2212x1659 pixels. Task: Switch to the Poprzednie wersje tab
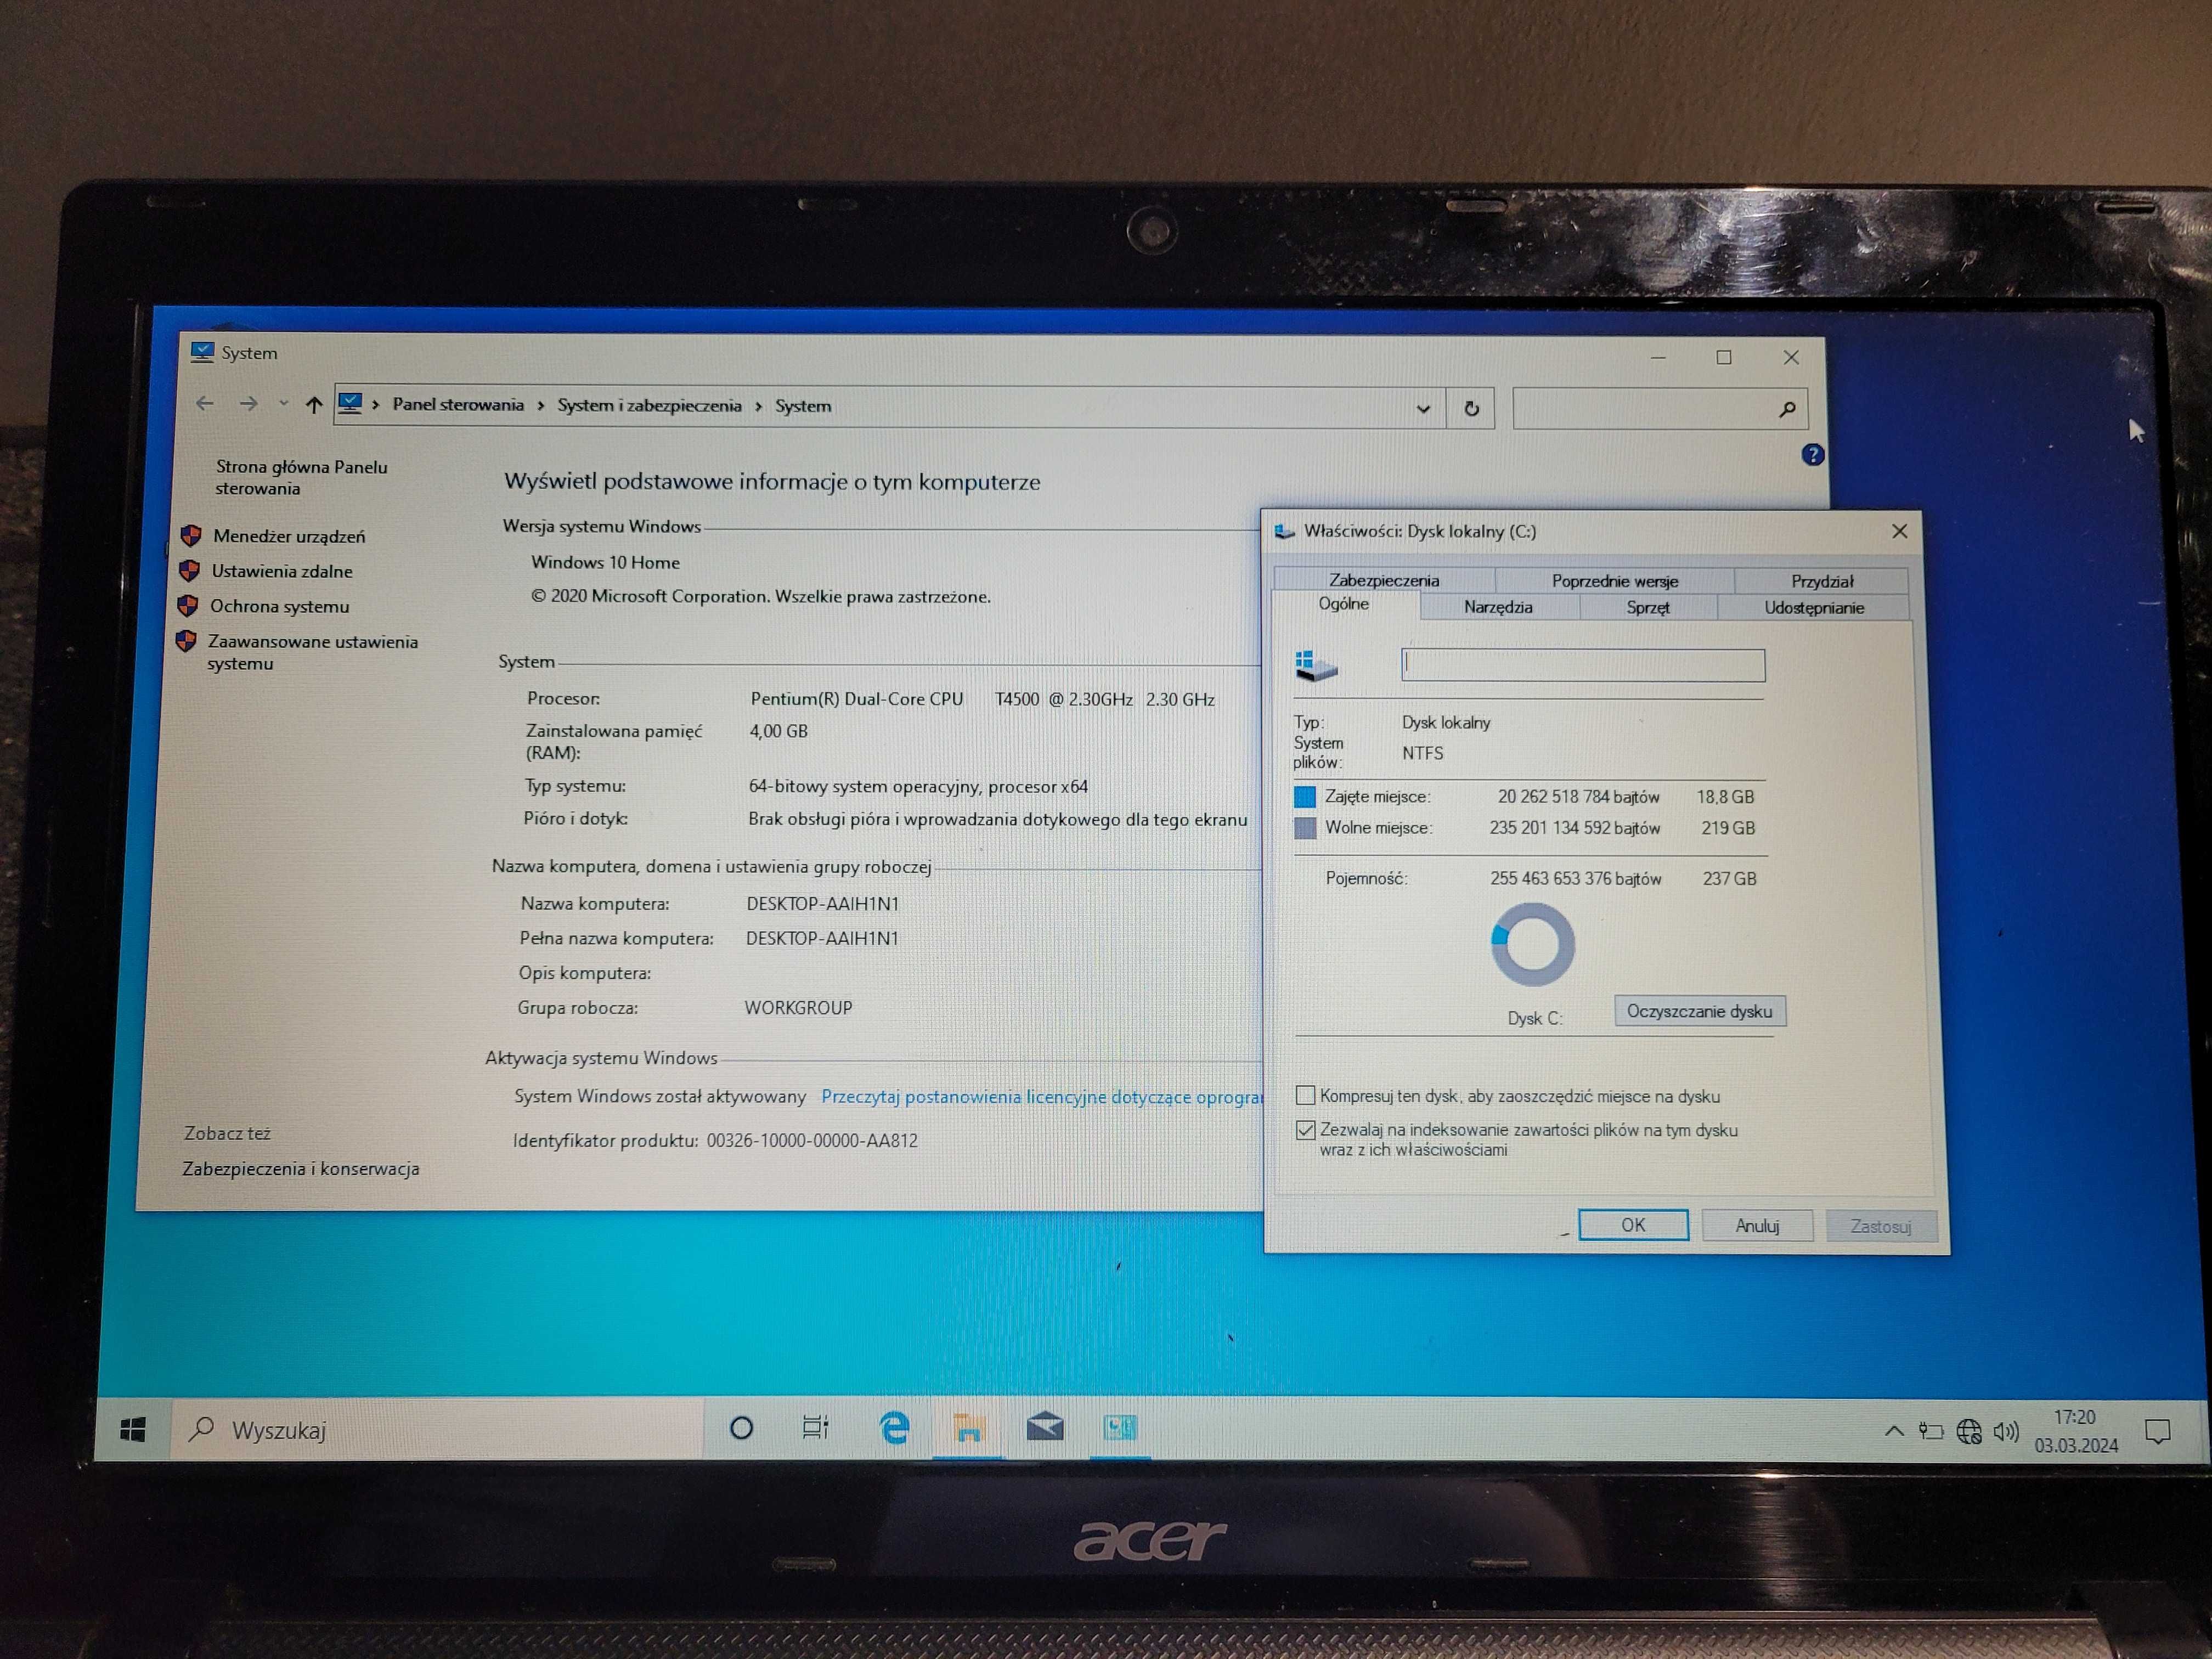coord(1614,581)
